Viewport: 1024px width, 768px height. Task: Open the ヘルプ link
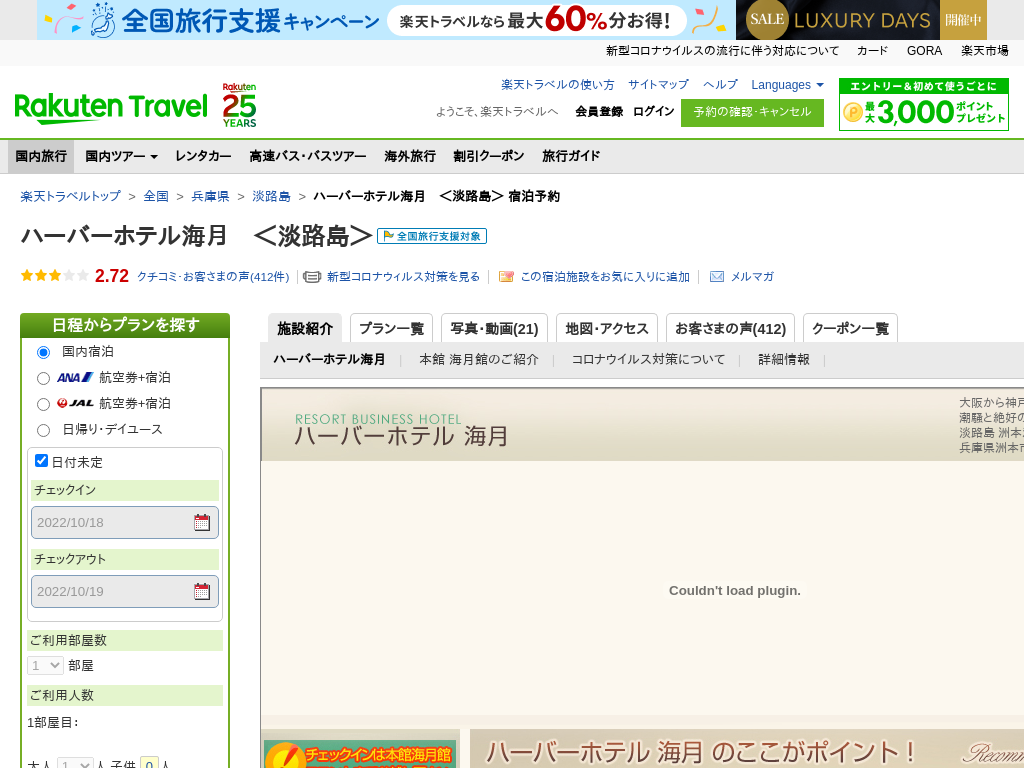click(x=720, y=85)
